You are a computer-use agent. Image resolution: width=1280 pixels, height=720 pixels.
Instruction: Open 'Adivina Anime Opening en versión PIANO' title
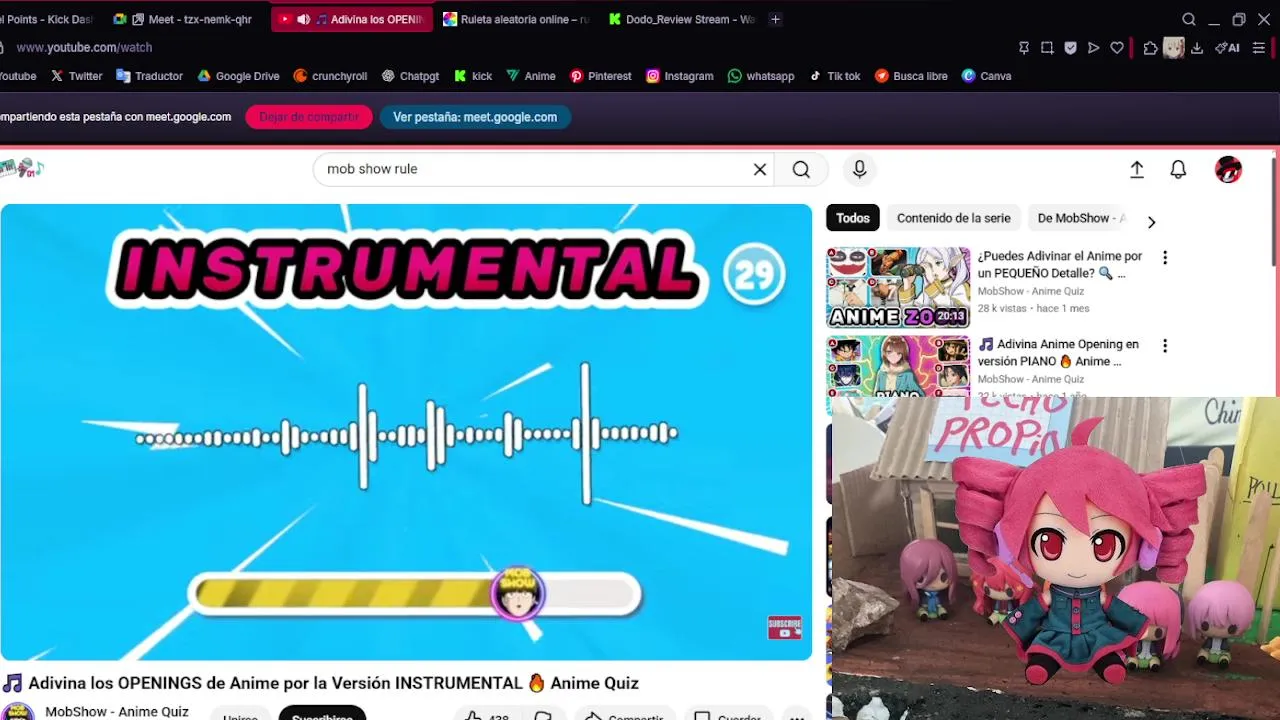point(1058,352)
